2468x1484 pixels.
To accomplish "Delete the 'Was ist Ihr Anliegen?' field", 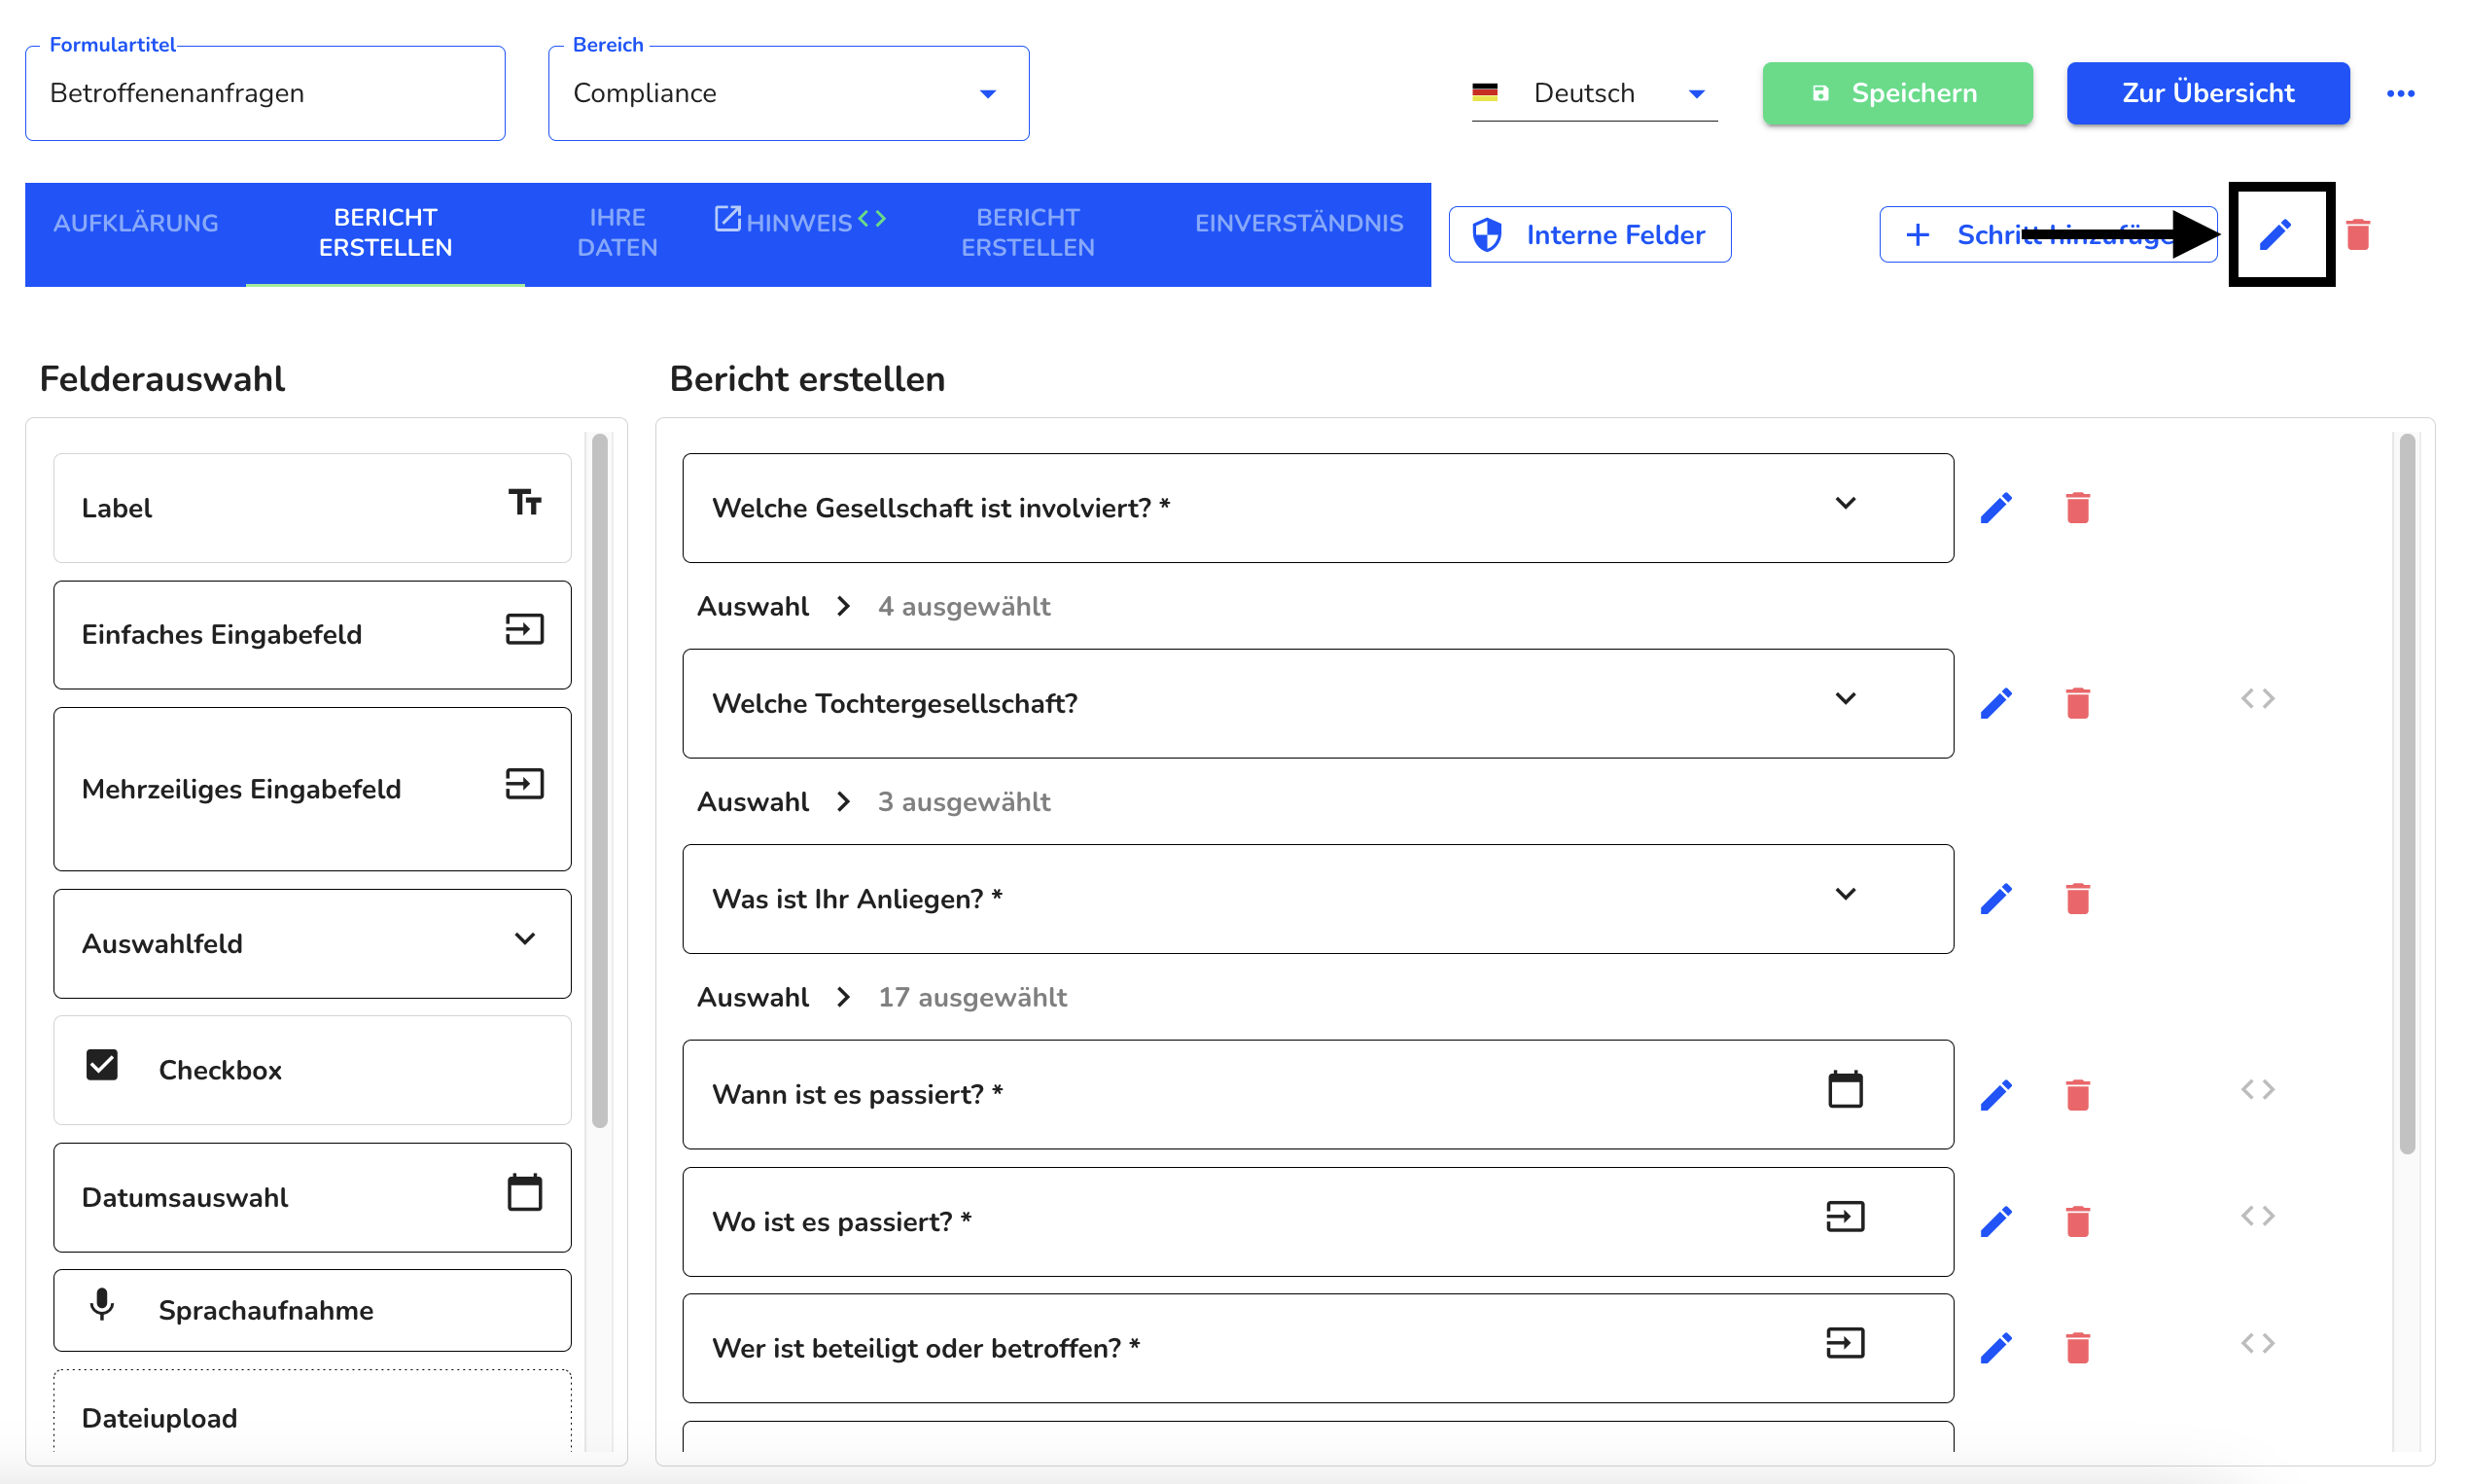I will point(2077,899).
